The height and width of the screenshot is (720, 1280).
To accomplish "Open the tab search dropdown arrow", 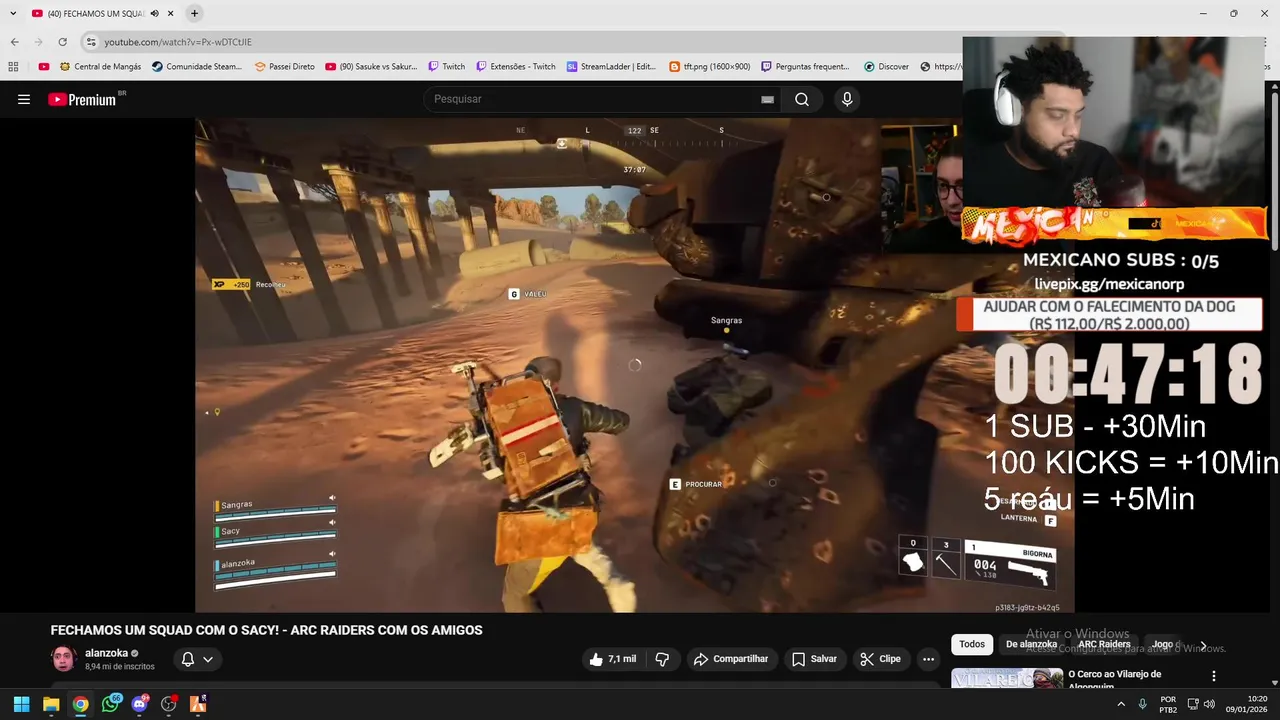I will coord(13,13).
